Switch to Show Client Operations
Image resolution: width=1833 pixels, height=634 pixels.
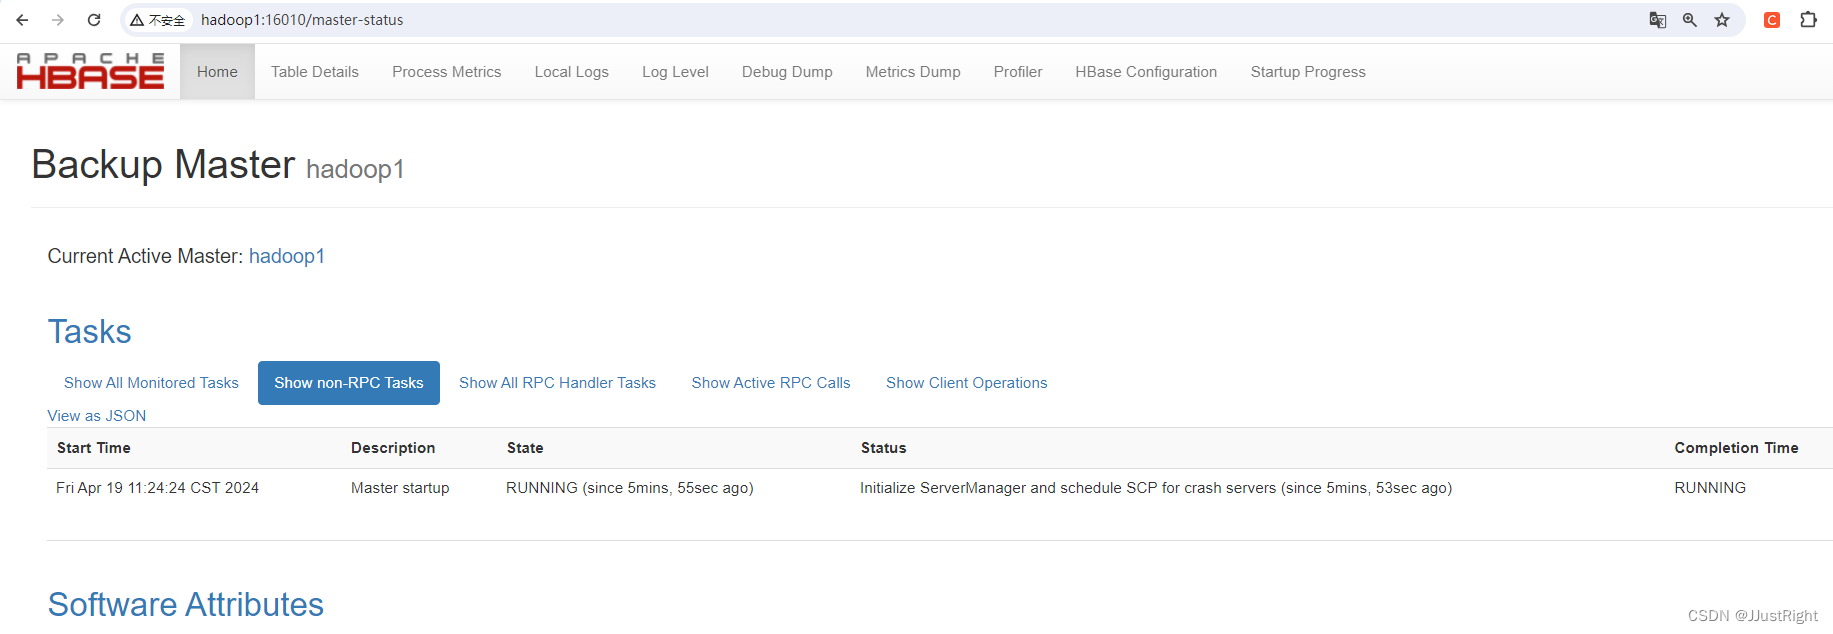click(967, 383)
